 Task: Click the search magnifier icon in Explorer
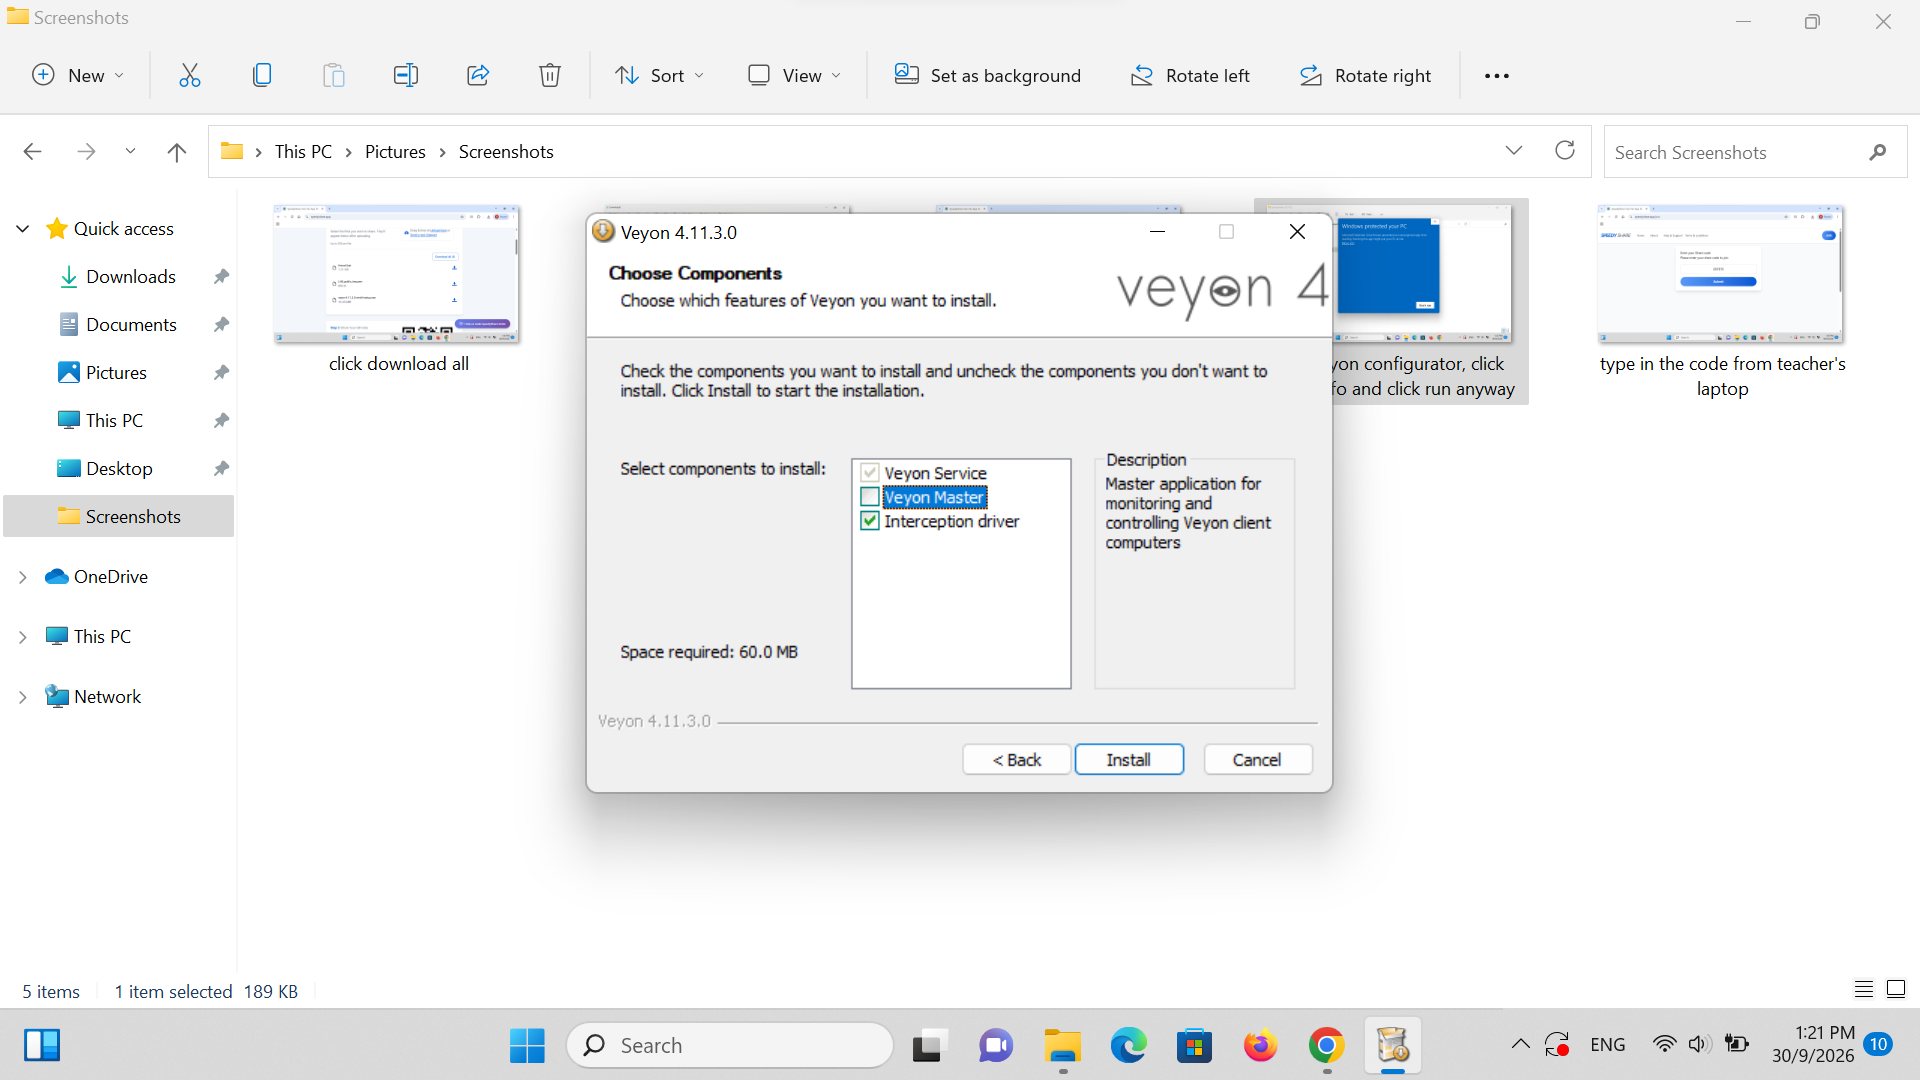coord(1877,152)
